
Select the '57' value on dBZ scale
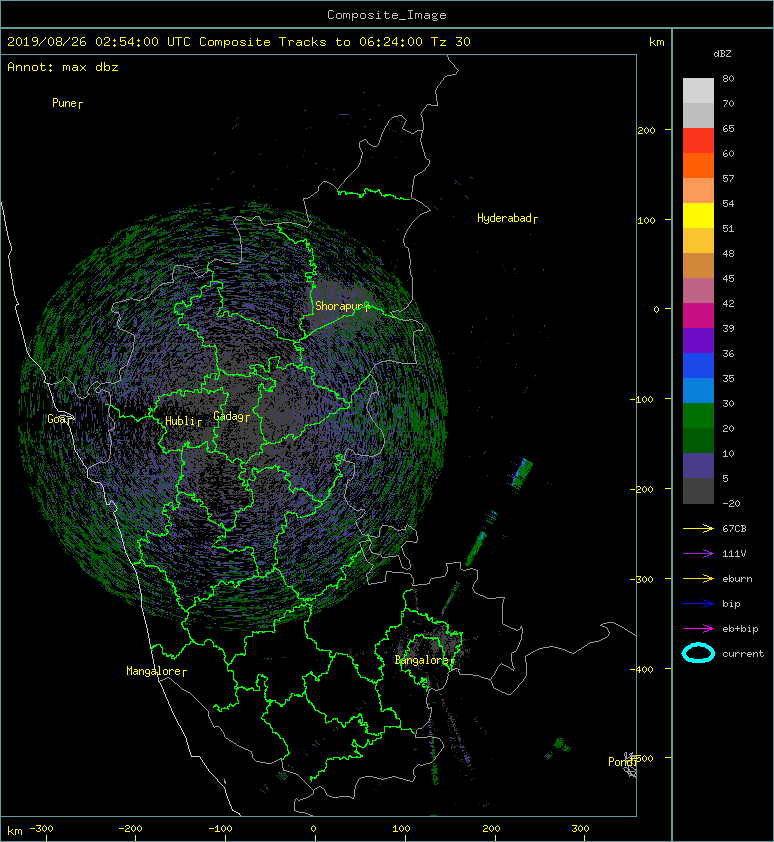pos(728,178)
